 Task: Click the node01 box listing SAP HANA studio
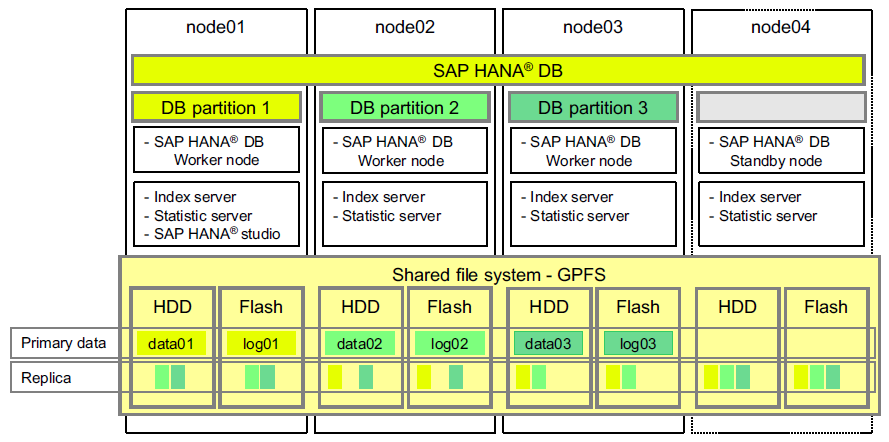point(216,214)
